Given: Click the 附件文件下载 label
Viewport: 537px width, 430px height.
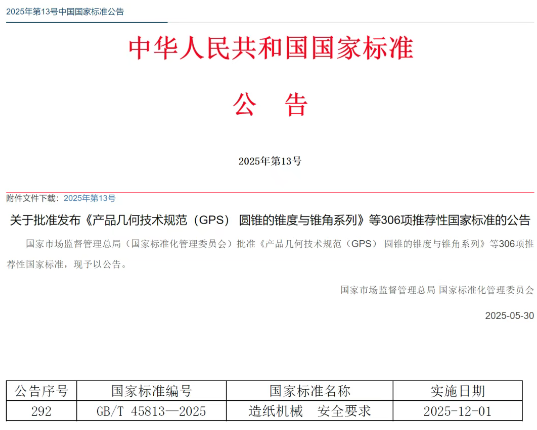Looking at the screenshot, I should [x=33, y=198].
